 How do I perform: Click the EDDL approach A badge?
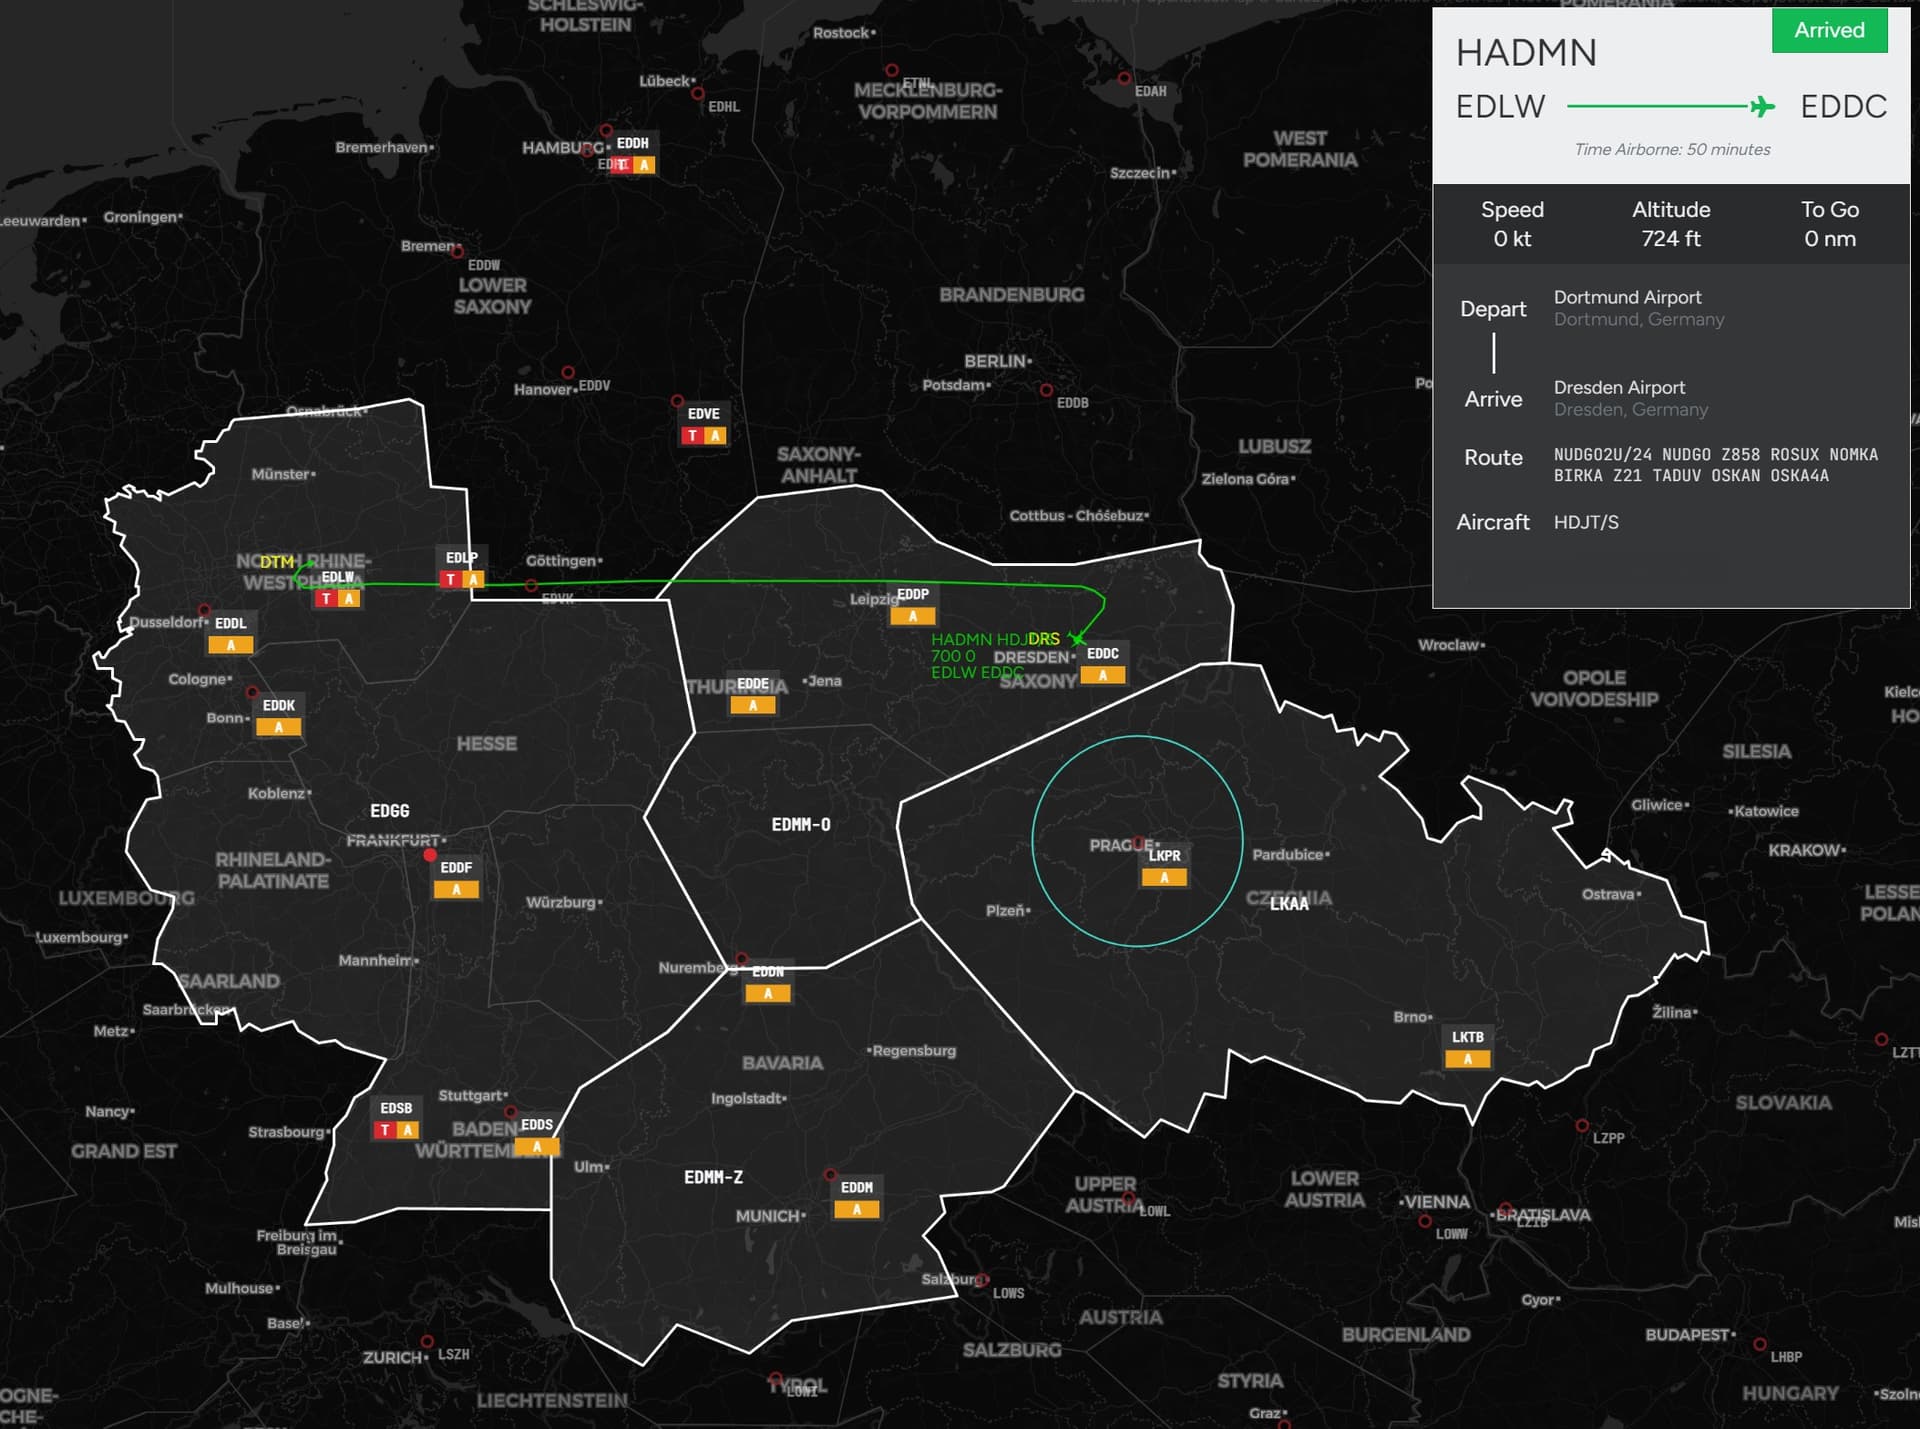point(231,645)
